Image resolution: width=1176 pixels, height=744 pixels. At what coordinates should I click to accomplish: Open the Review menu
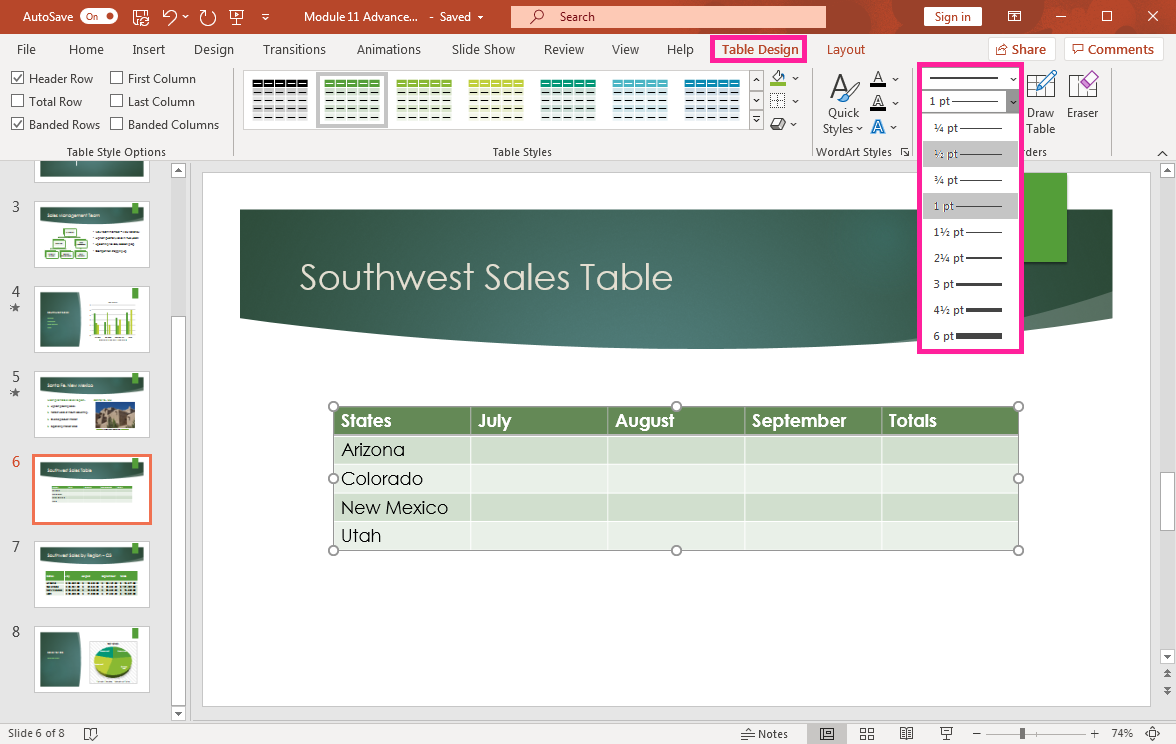[563, 49]
